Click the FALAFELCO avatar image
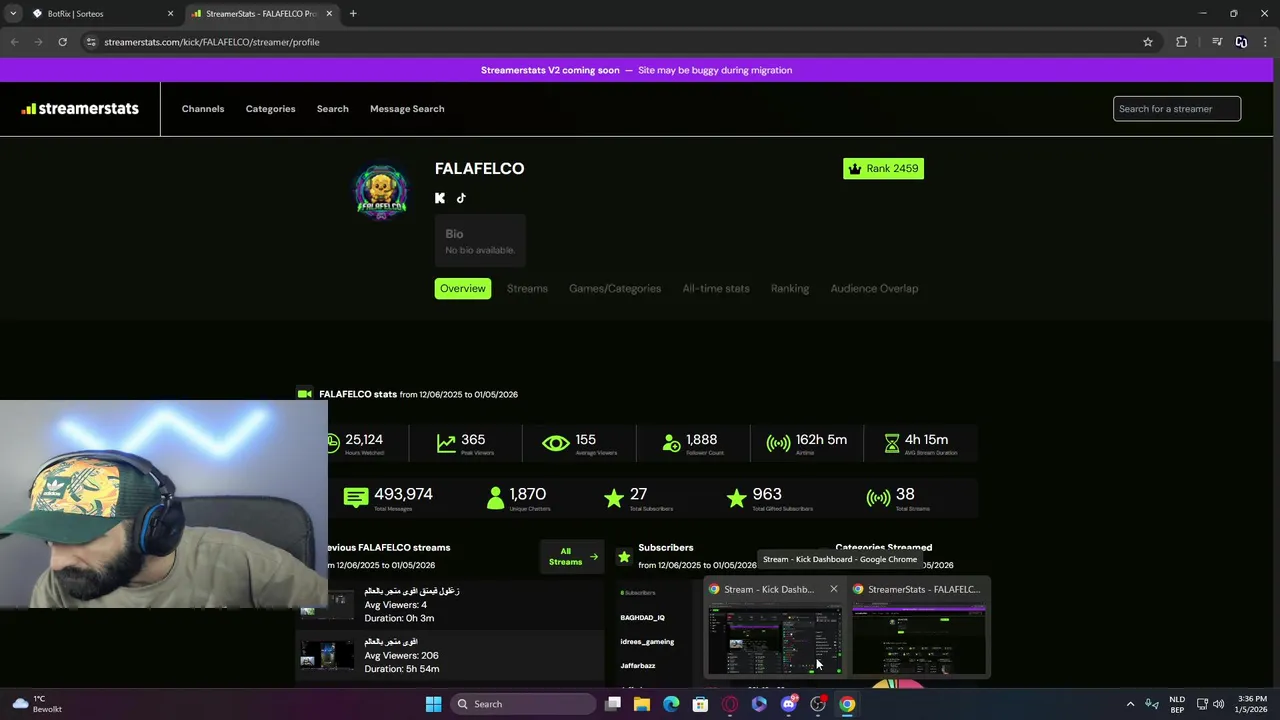Viewport: 1280px width, 720px height. click(381, 192)
